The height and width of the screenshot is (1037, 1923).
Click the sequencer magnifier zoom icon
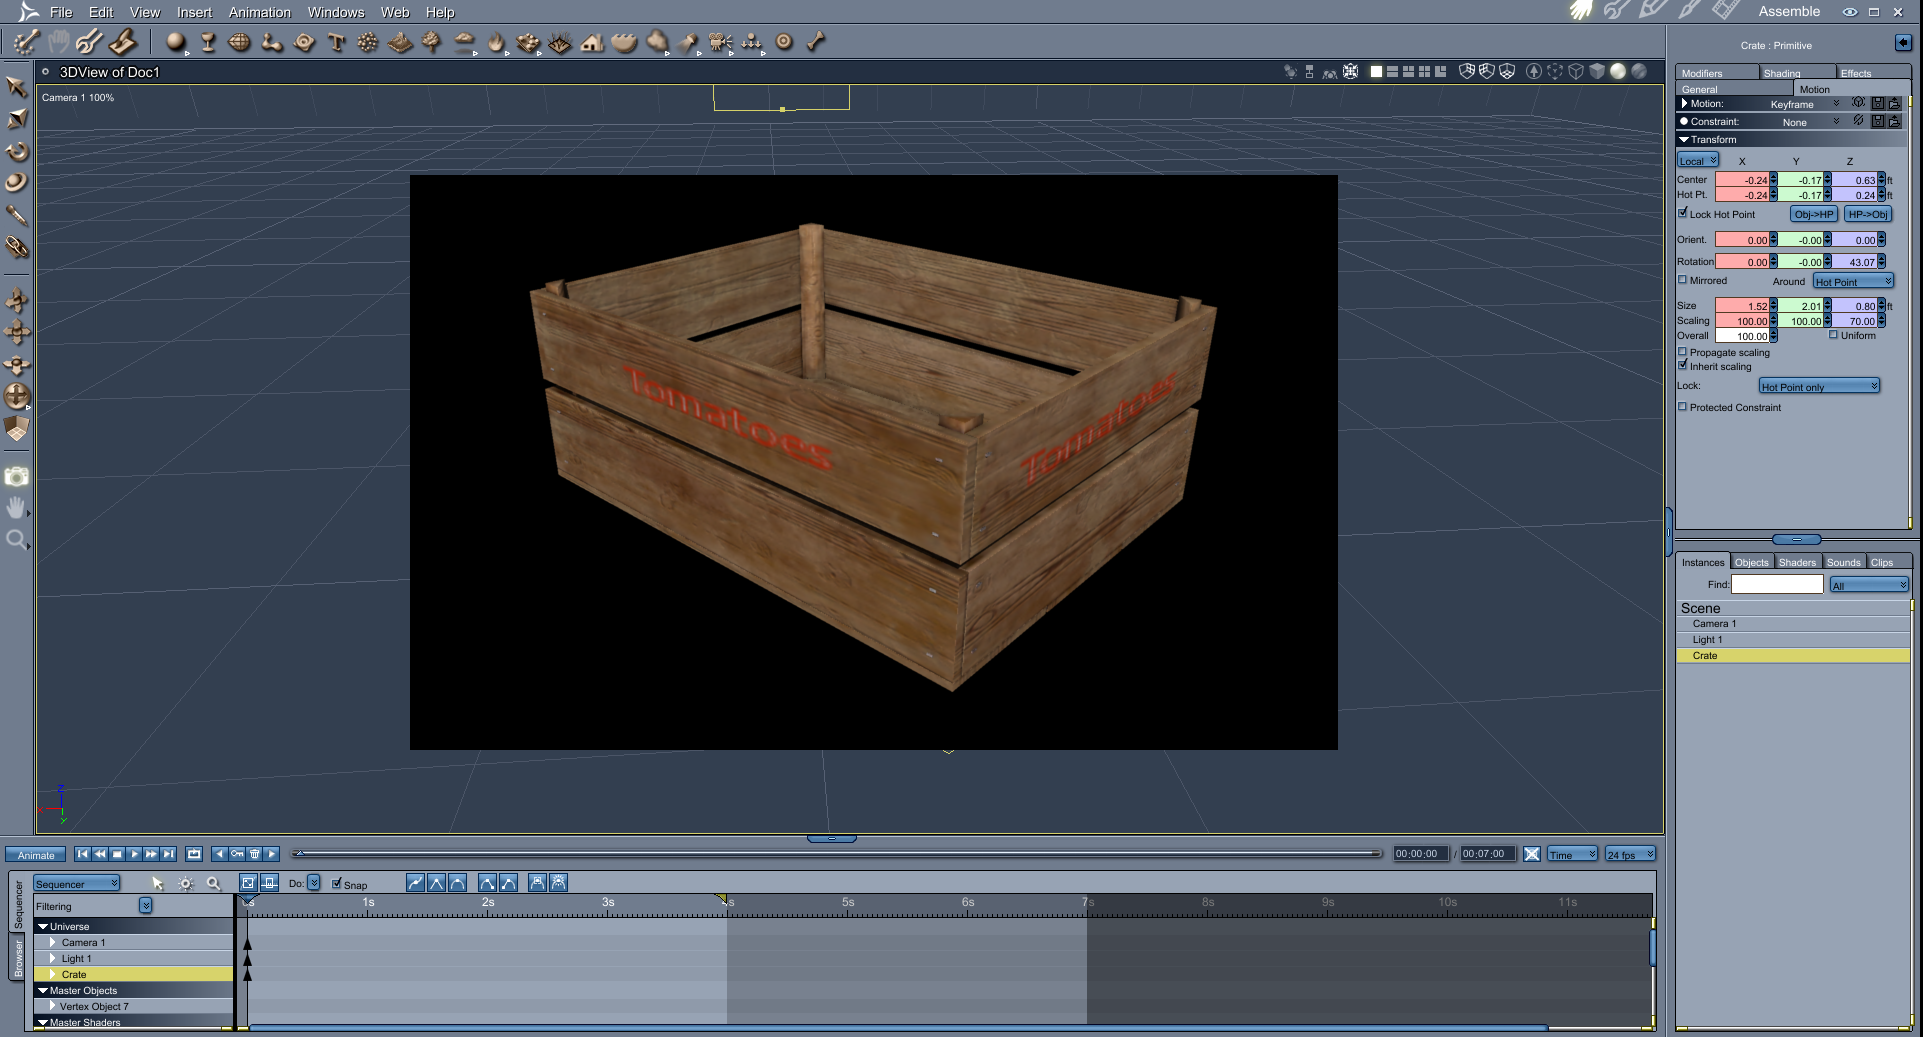click(213, 883)
